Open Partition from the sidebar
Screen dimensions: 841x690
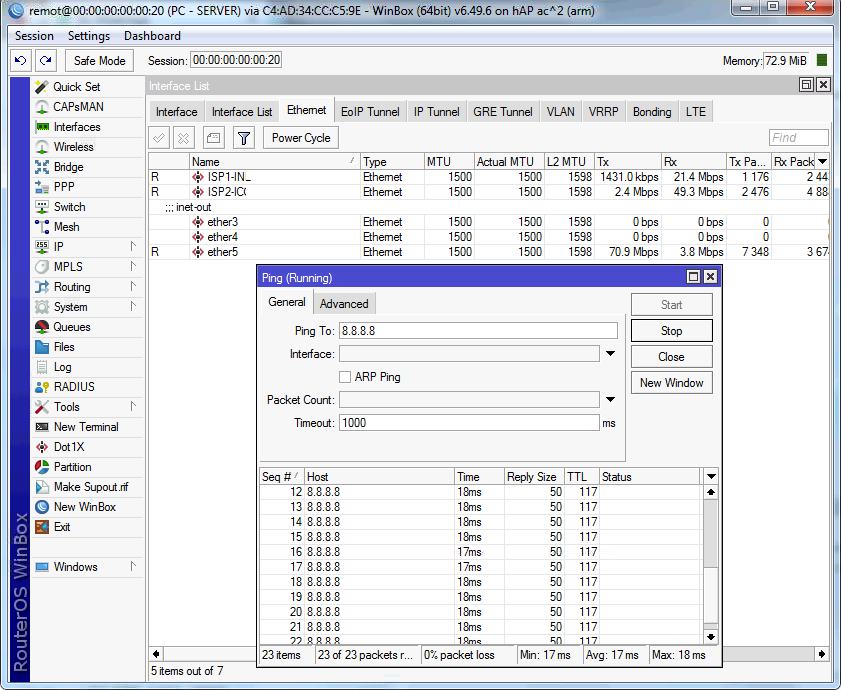72,467
